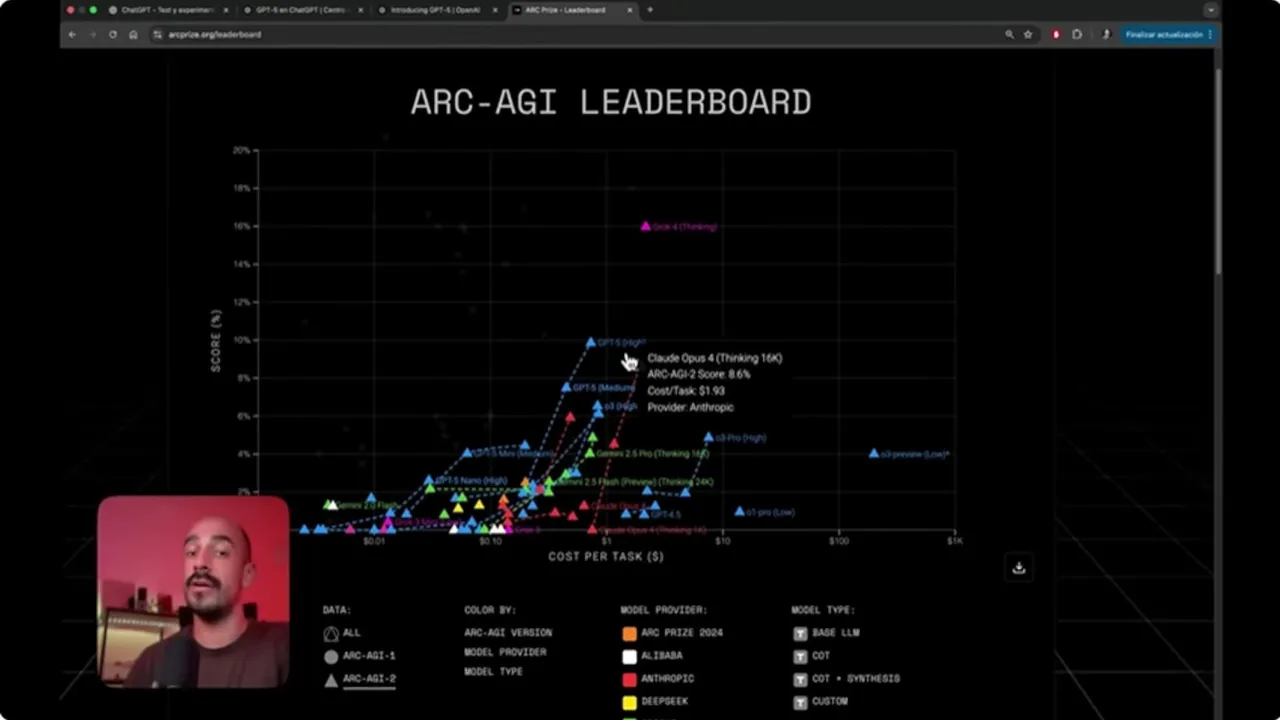Bookmark this page with star icon

tap(1028, 34)
